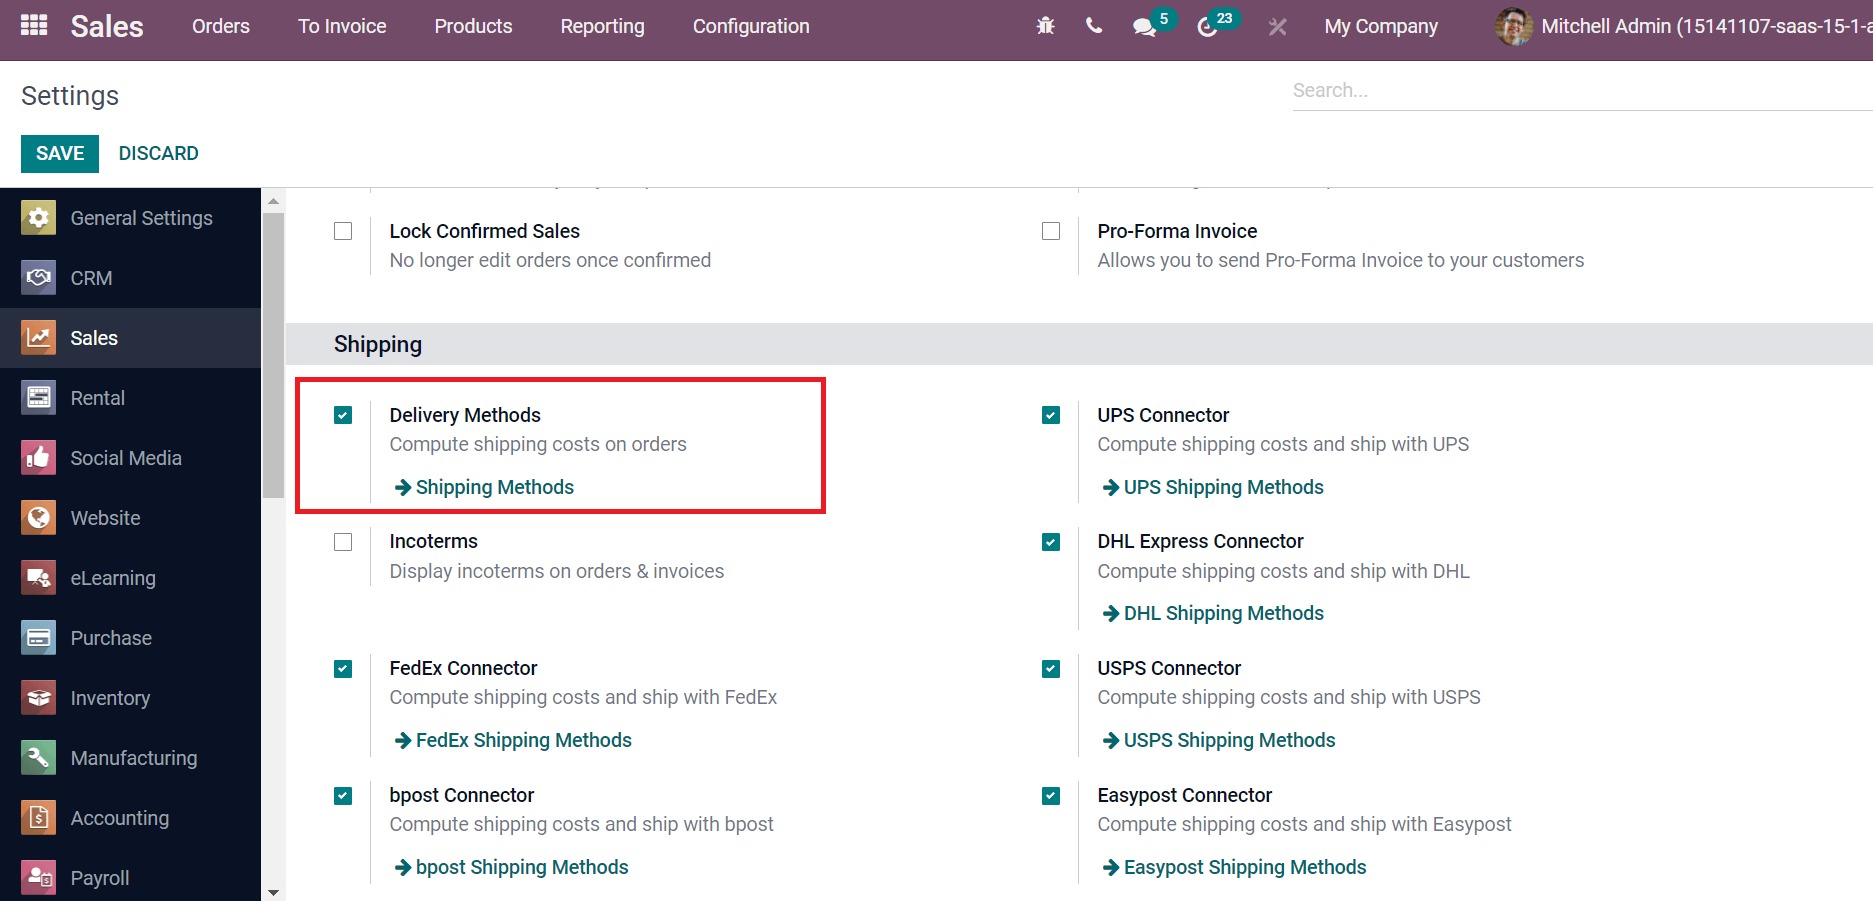The height and width of the screenshot is (901, 1873).
Task: Click the eLearning icon in sidebar
Action: 38,578
